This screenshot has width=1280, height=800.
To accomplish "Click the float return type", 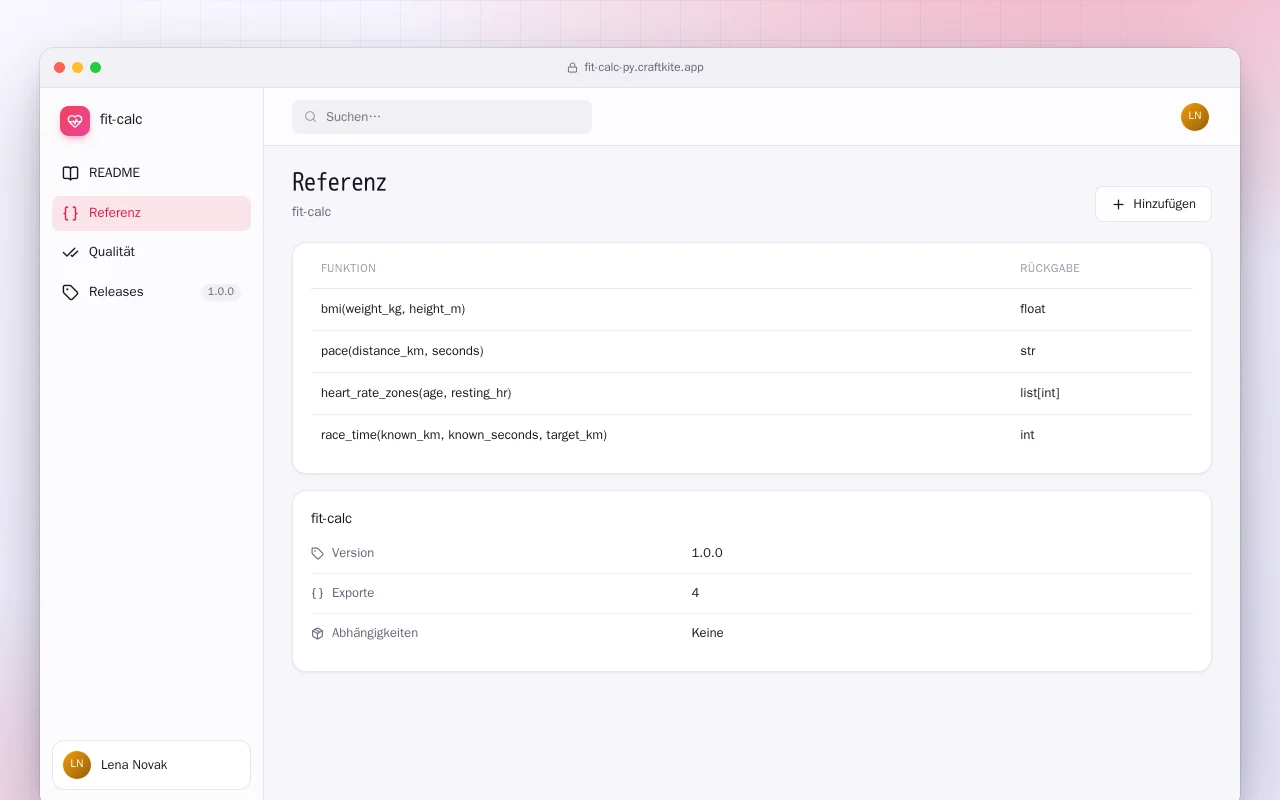I will [1032, 310].
